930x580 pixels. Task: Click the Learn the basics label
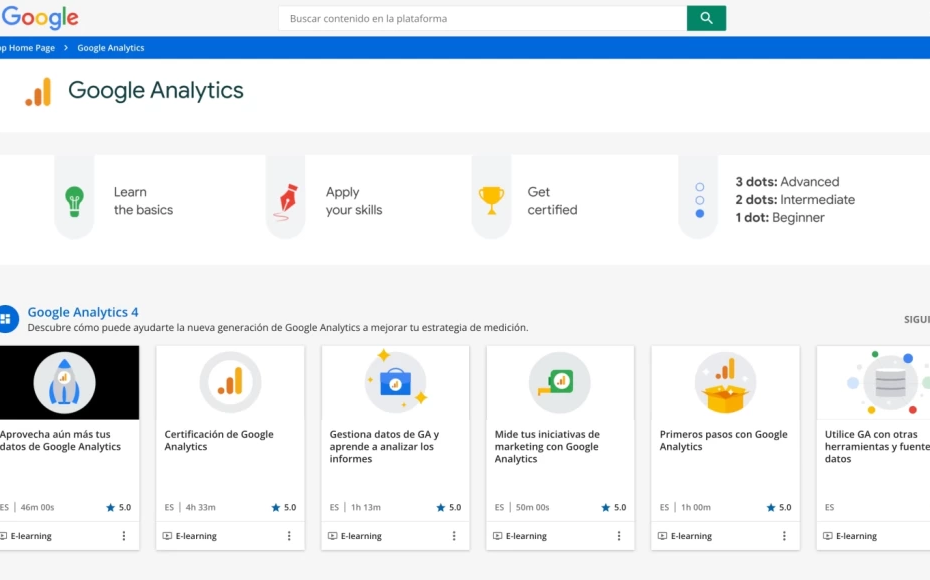pyautogui.click(x=144, y=201)
